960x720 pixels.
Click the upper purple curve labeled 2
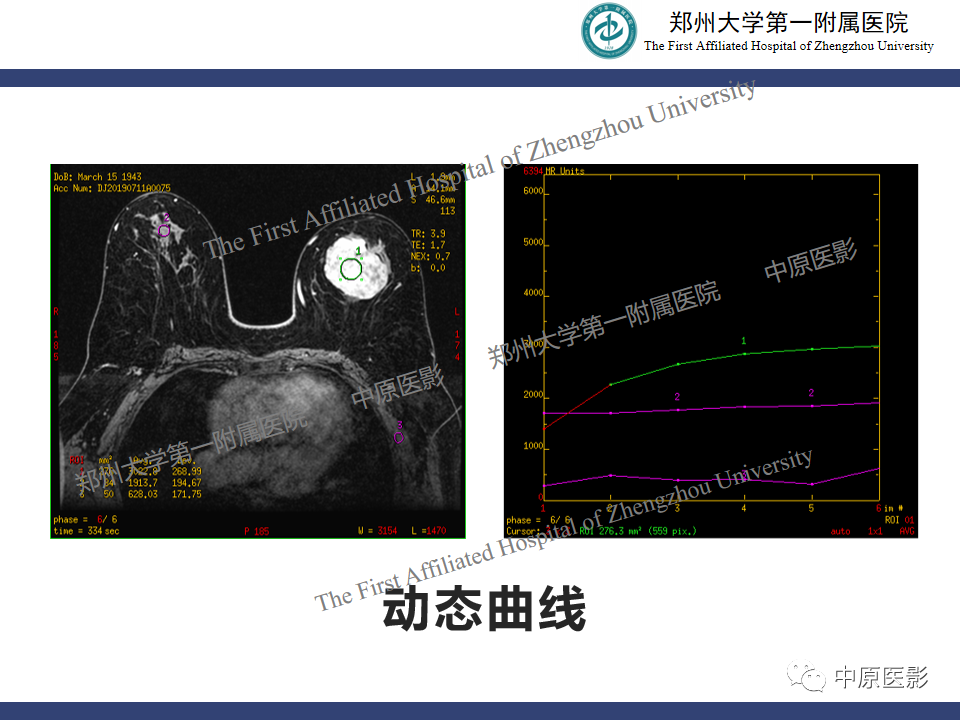coord(710,408)
